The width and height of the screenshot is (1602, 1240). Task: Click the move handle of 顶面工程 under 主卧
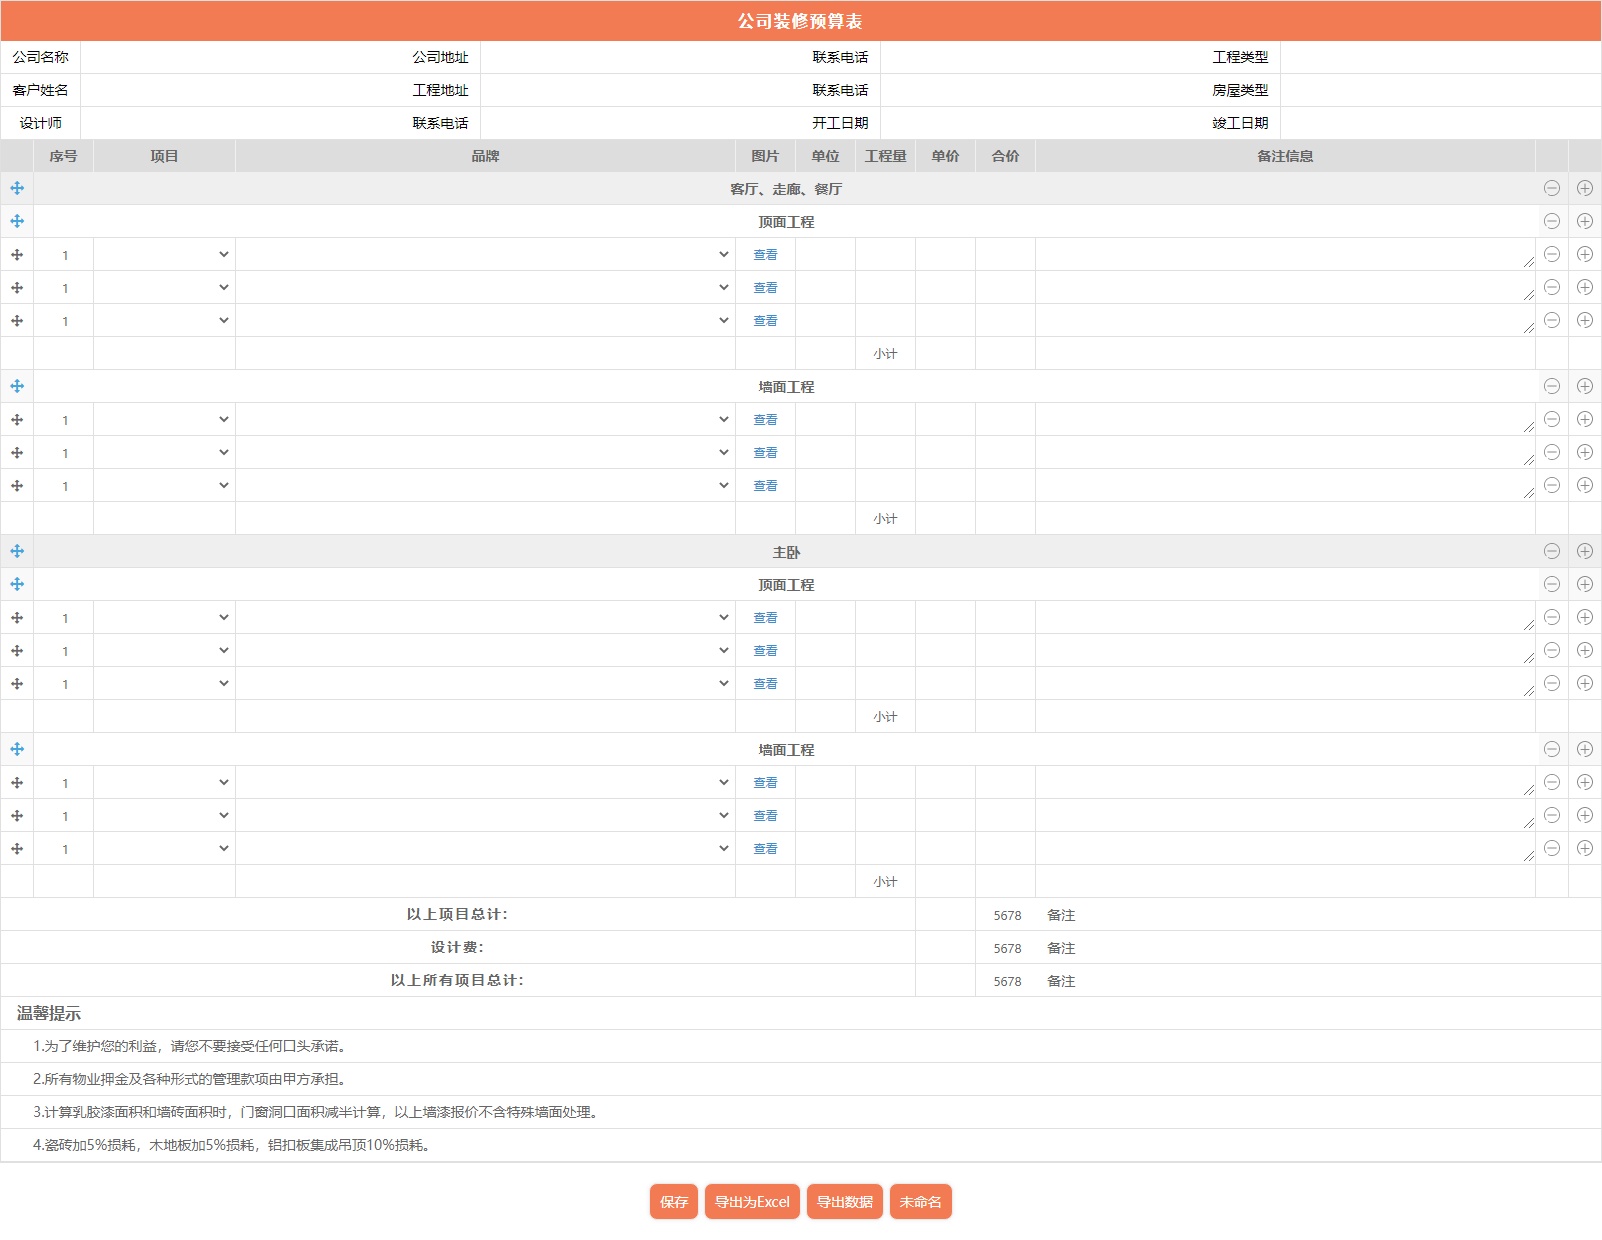(x=17, y=584)
